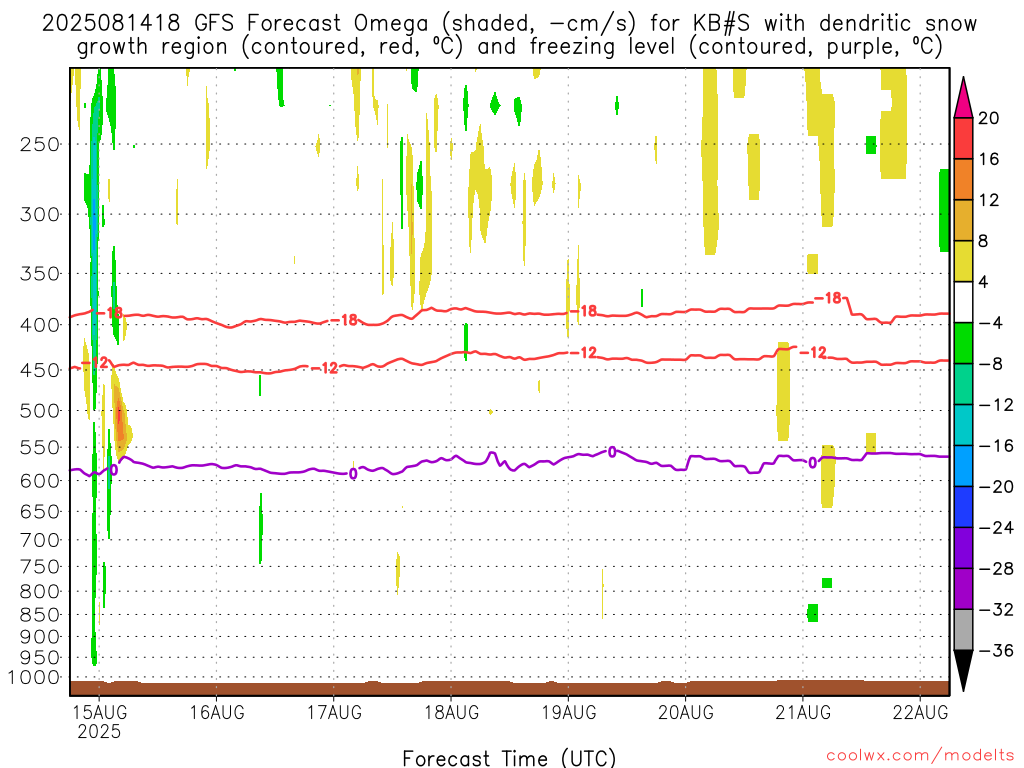Viewport: 1024px width, 768px height.
Task: Click the Forecast Time (UTC) axis title
Action: [509, 758]
